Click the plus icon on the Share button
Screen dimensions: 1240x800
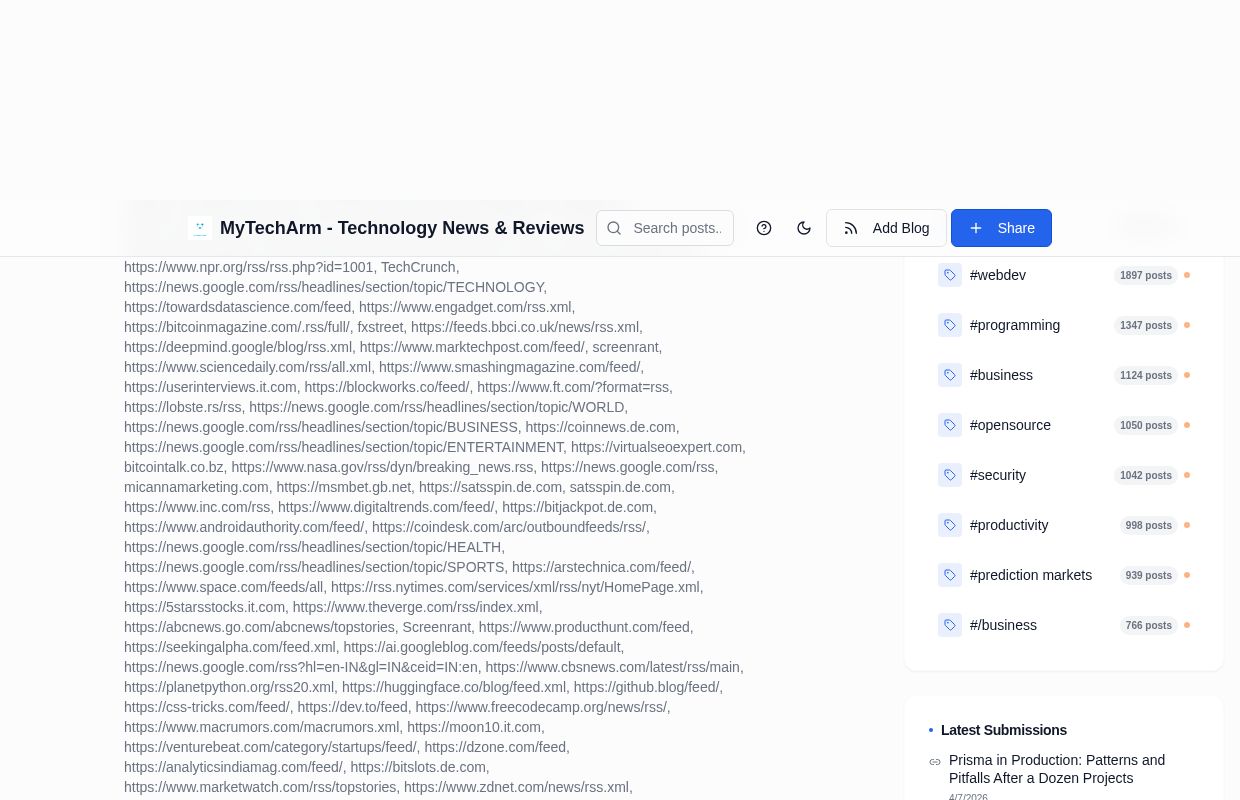(x=976, y=228)
